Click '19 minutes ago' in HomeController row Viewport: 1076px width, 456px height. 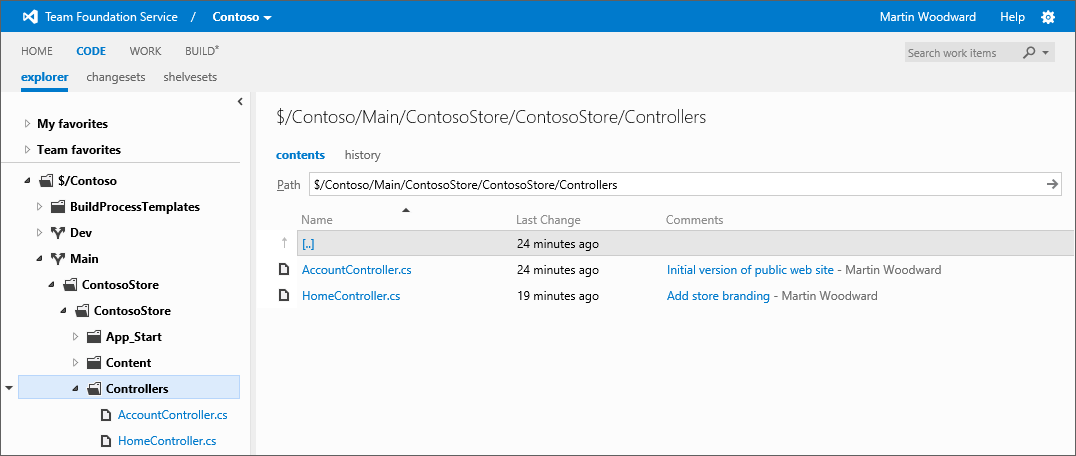(x=557, y=296)
